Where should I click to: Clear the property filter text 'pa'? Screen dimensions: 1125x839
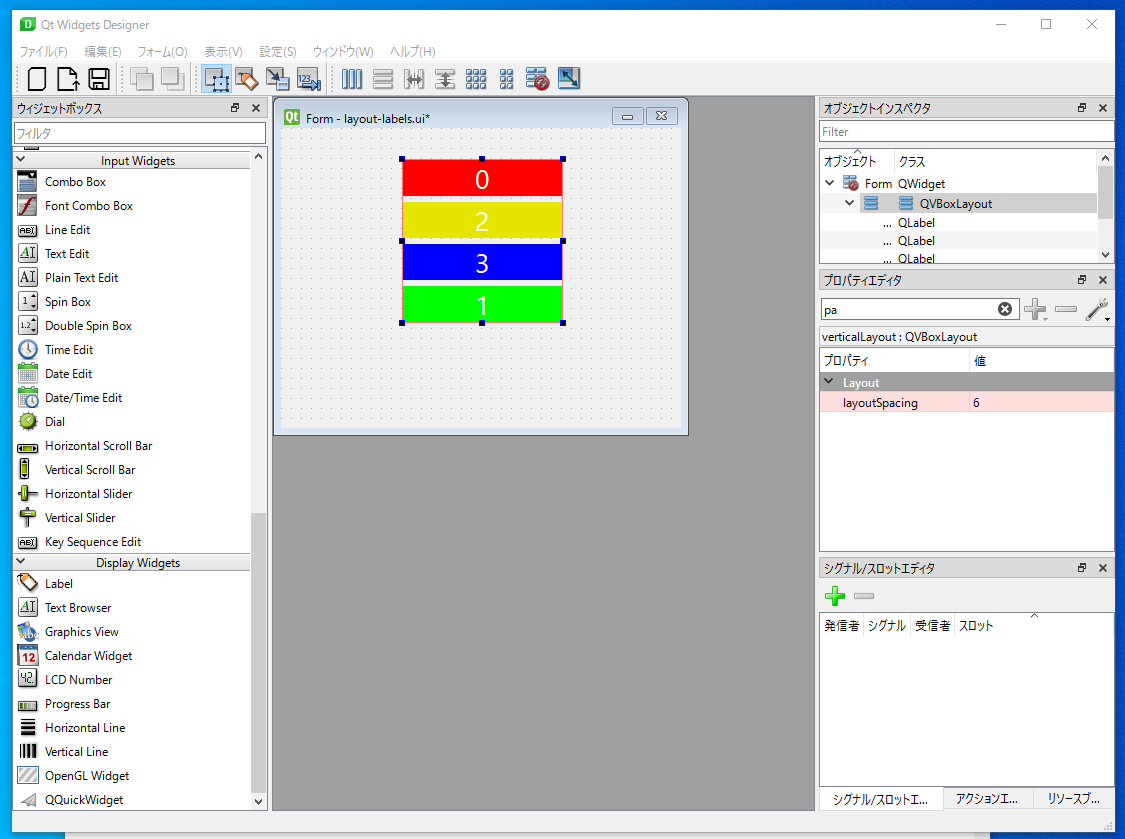pyautogui.click(x=1005, y=309)
